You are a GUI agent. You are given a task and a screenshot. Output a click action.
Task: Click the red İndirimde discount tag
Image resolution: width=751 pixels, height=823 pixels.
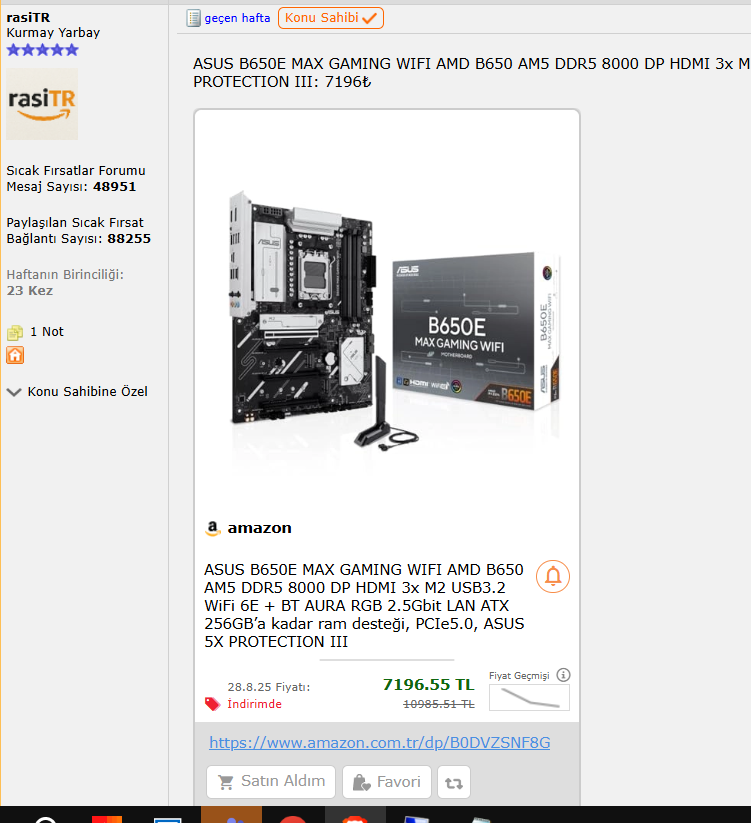(213, 704)
